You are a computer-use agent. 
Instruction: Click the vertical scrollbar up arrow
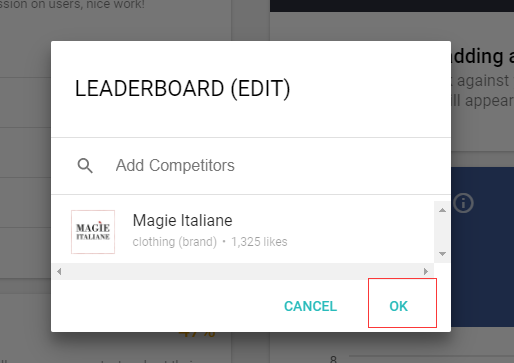(442, 210)
